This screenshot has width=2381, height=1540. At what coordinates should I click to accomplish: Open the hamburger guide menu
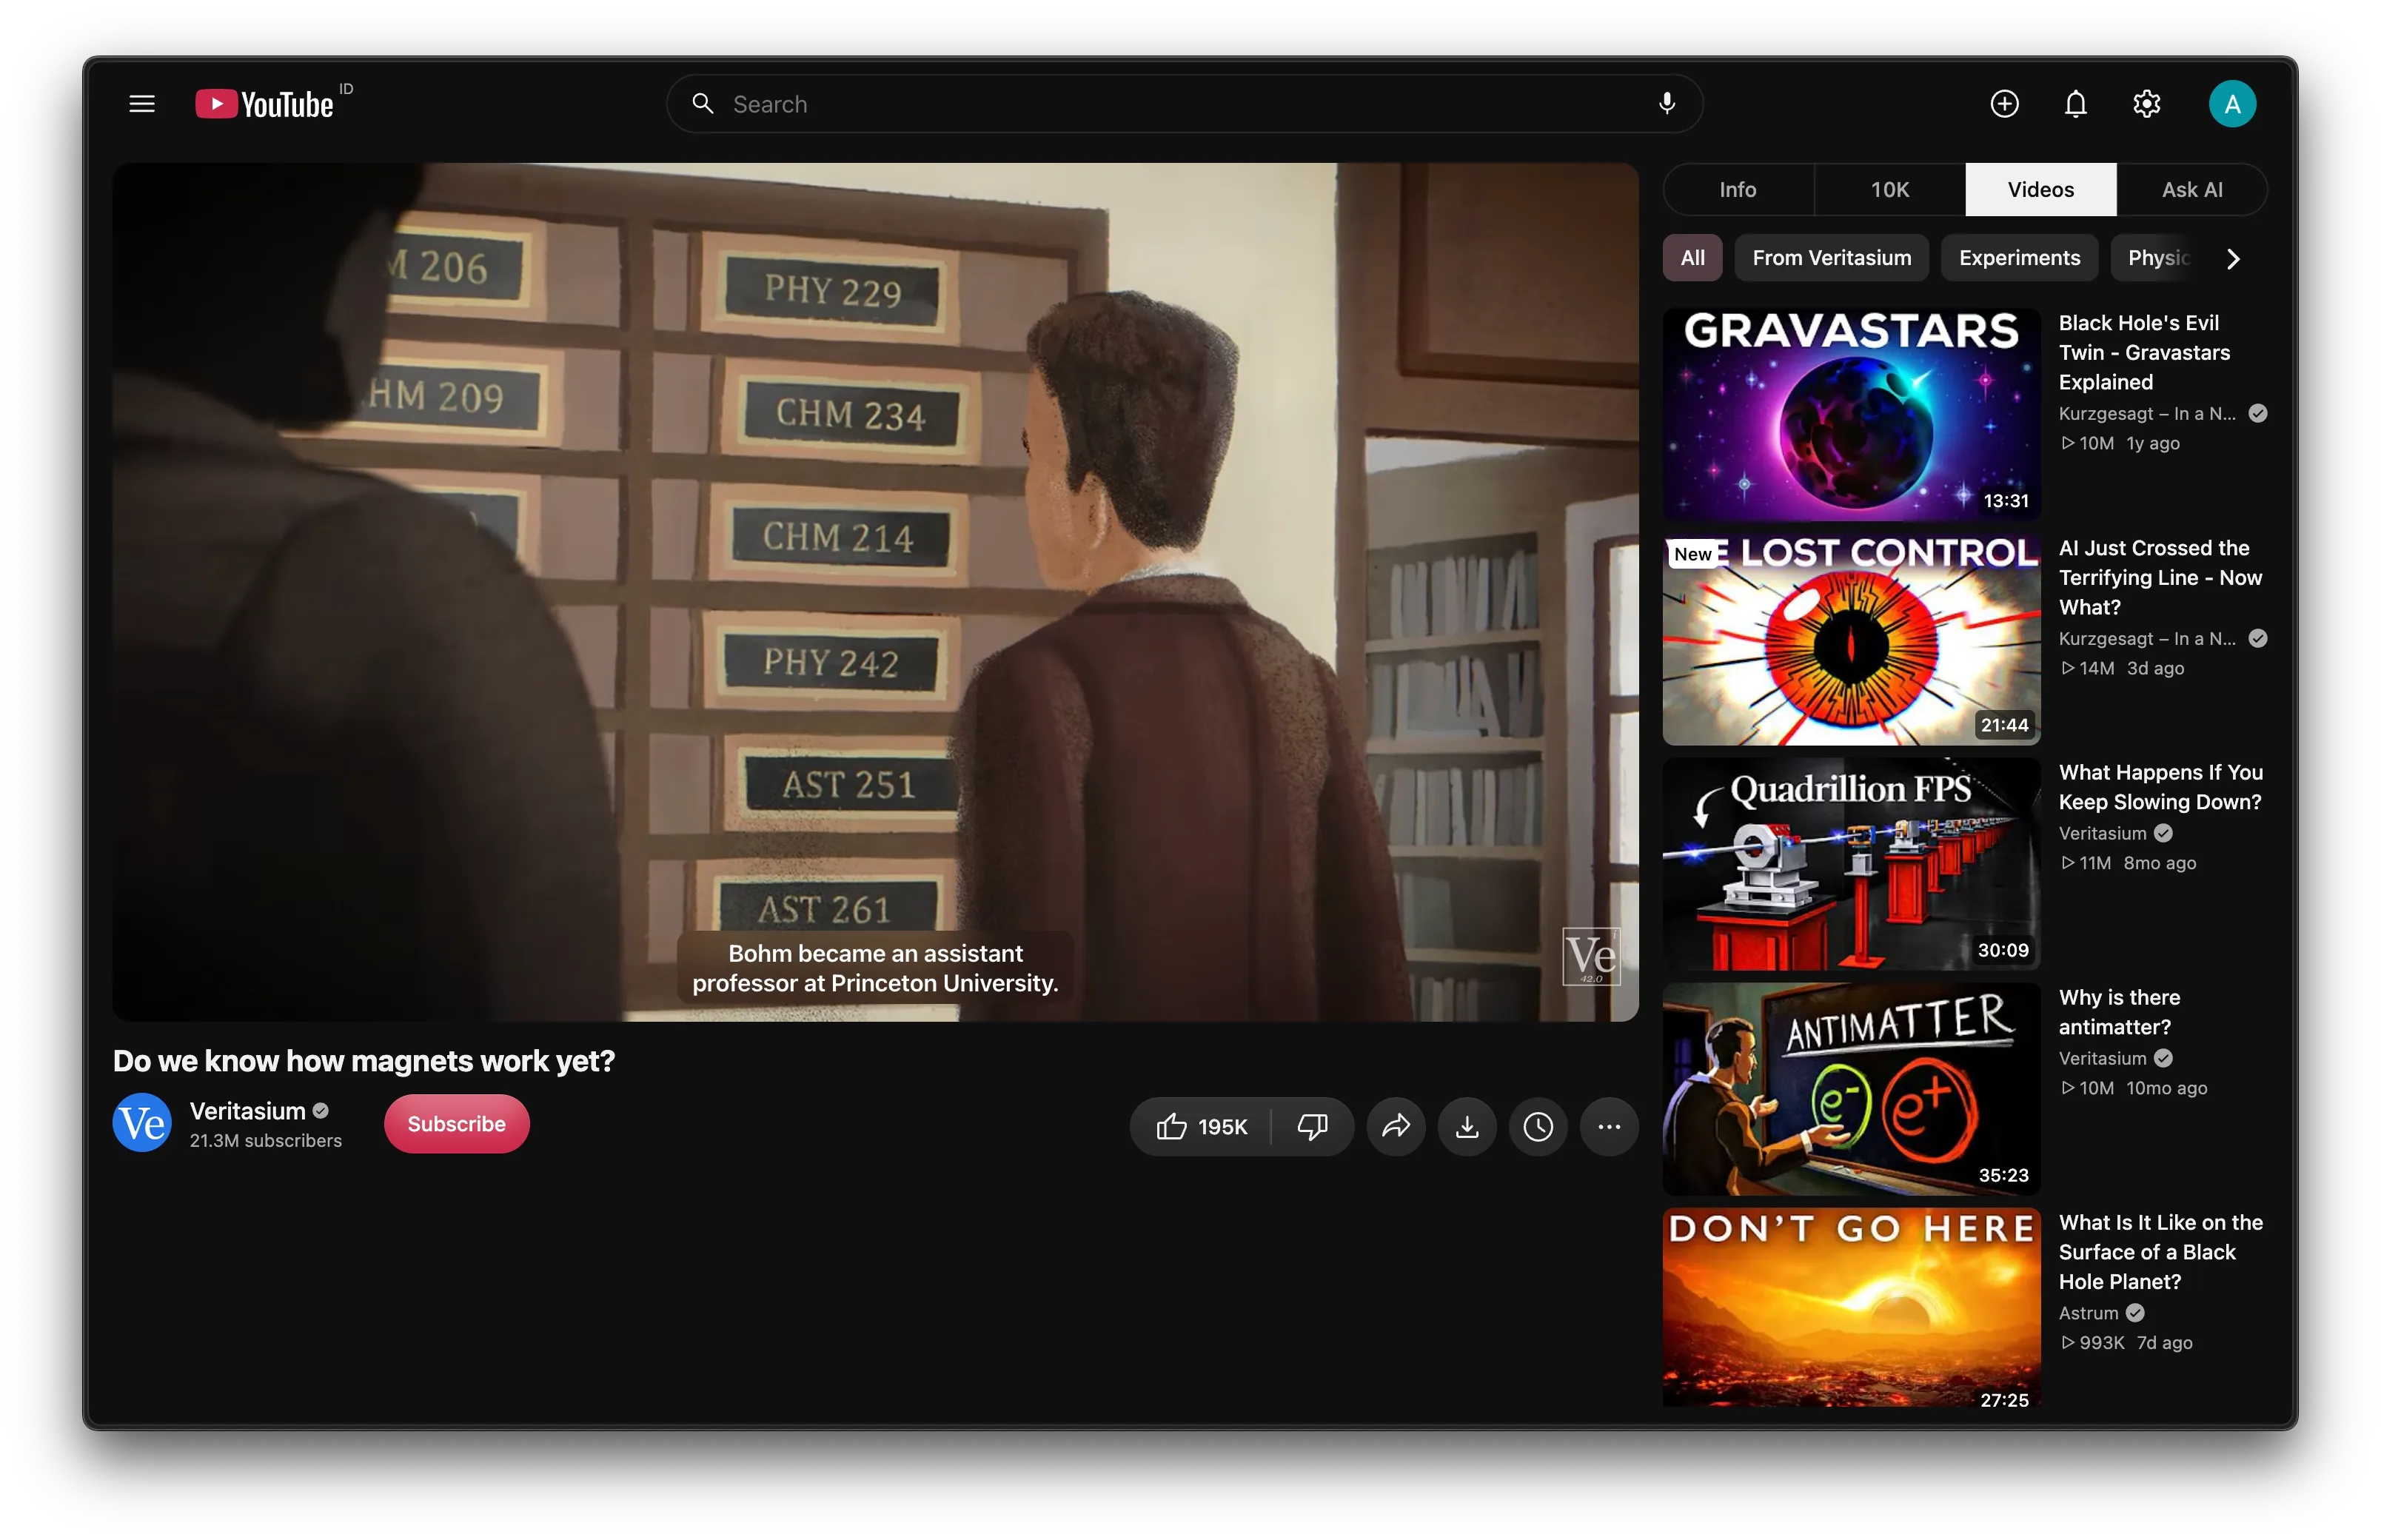click(142, 104)
